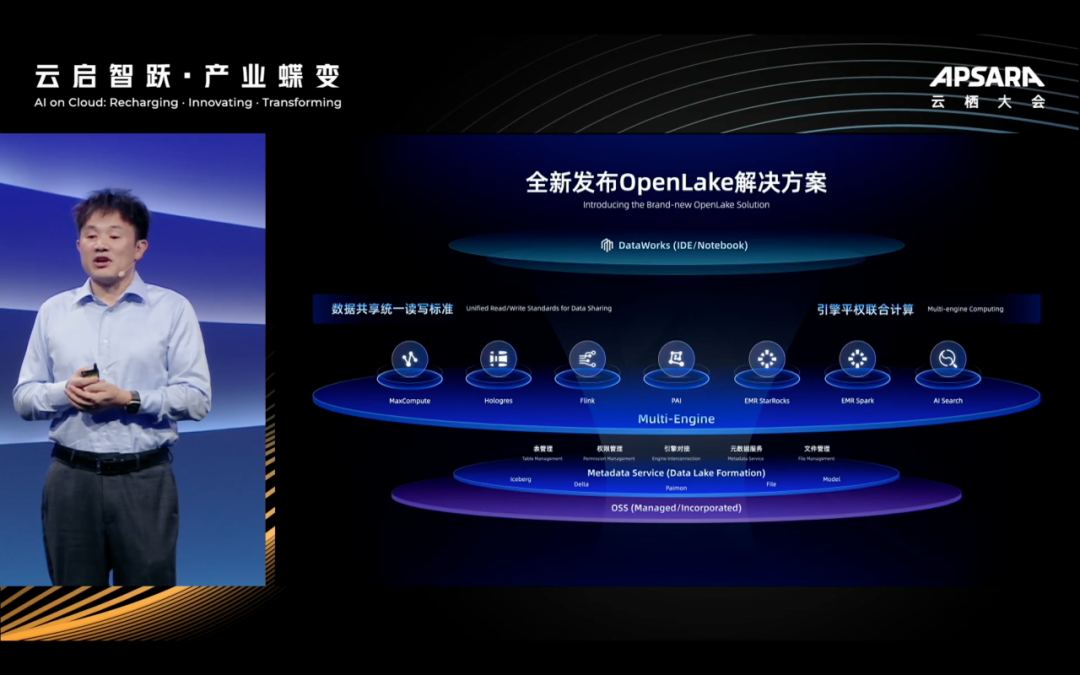Image resolution: width=1080 pixels, height=675 pixels.
Task: Click the "表管理" heading
Action: point(543,449)
